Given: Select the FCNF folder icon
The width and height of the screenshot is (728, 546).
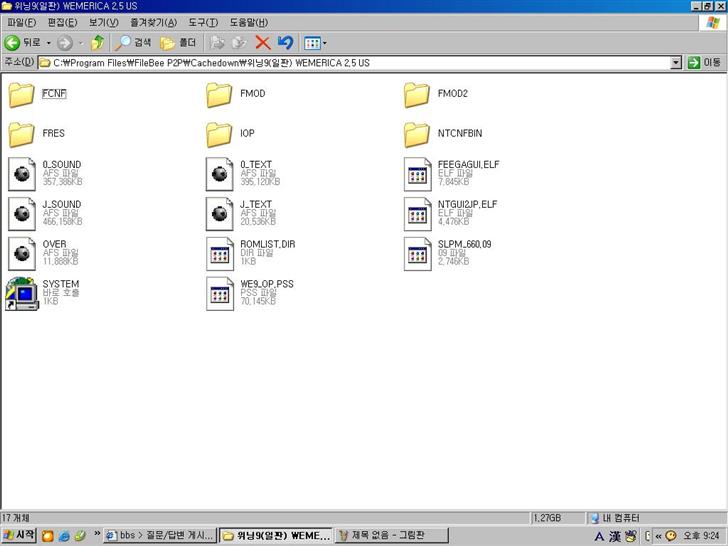Looking at the screenshot, I should (21, 95).
